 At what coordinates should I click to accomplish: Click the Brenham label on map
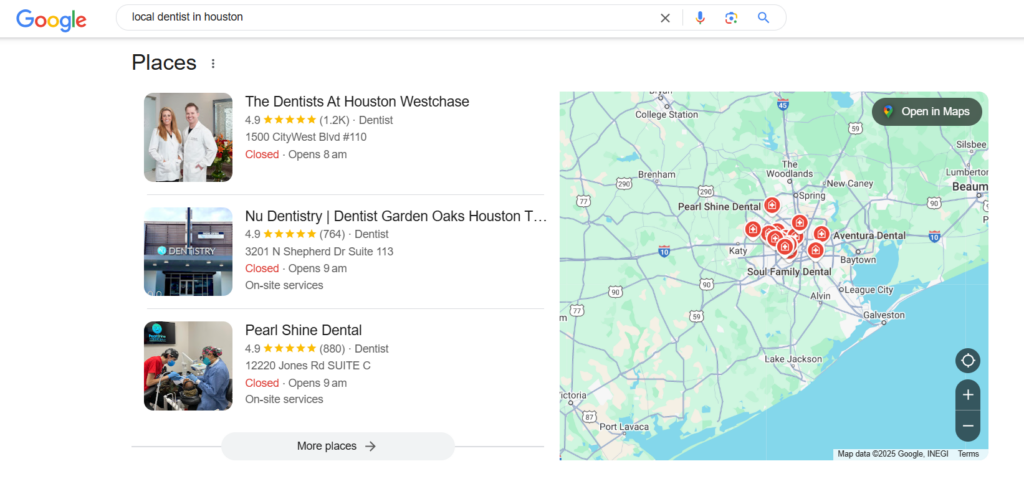click(656, 174)
